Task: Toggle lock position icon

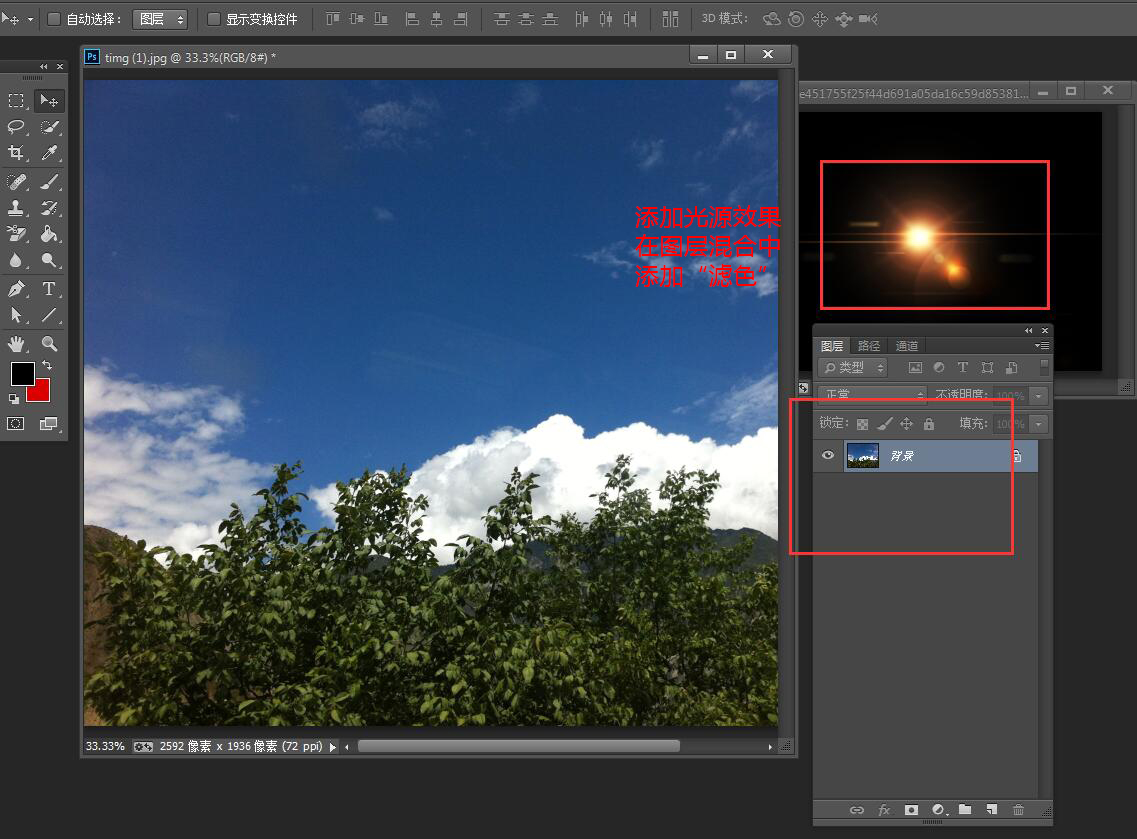Action: click(x=906, y=423)
